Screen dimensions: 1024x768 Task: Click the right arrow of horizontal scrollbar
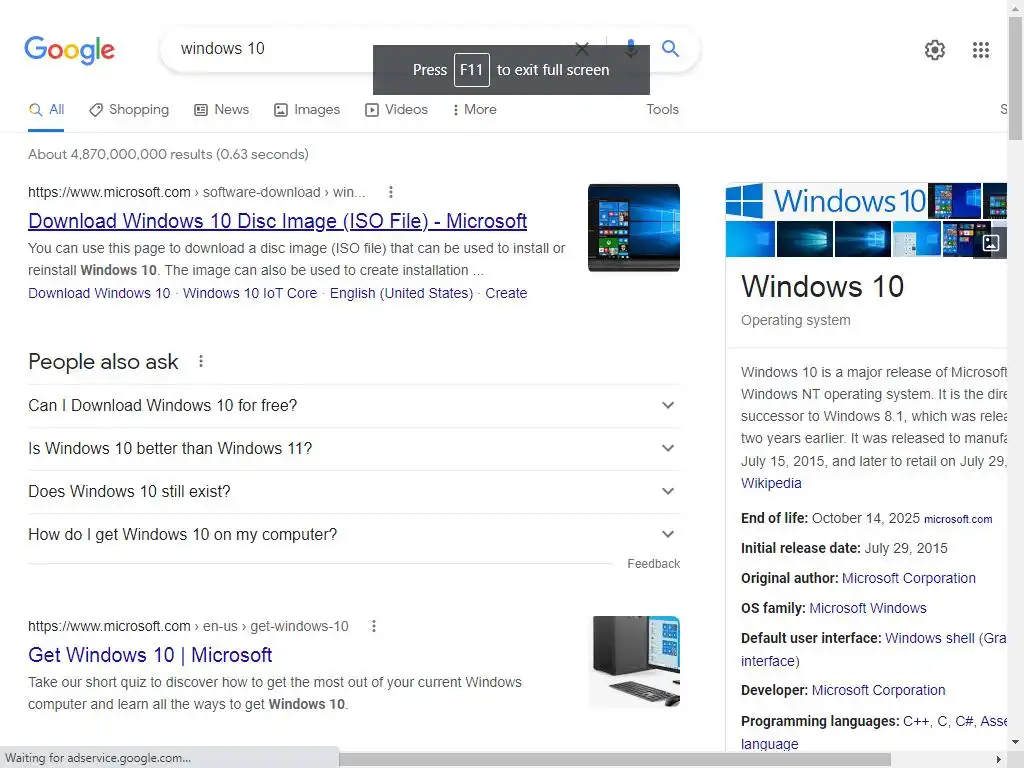coord(999,760)
